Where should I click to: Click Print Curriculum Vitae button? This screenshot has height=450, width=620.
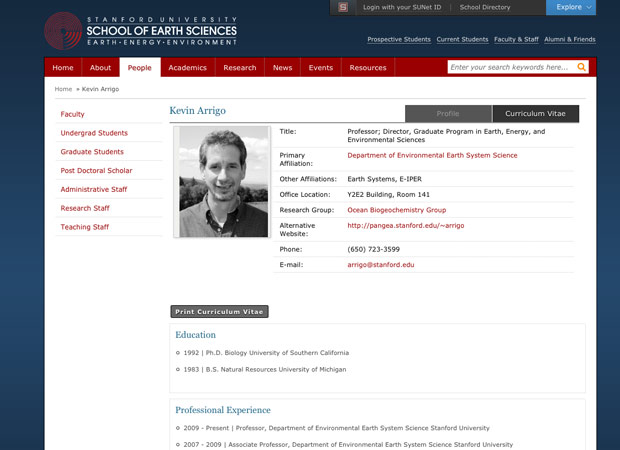(x=219, y=312)
